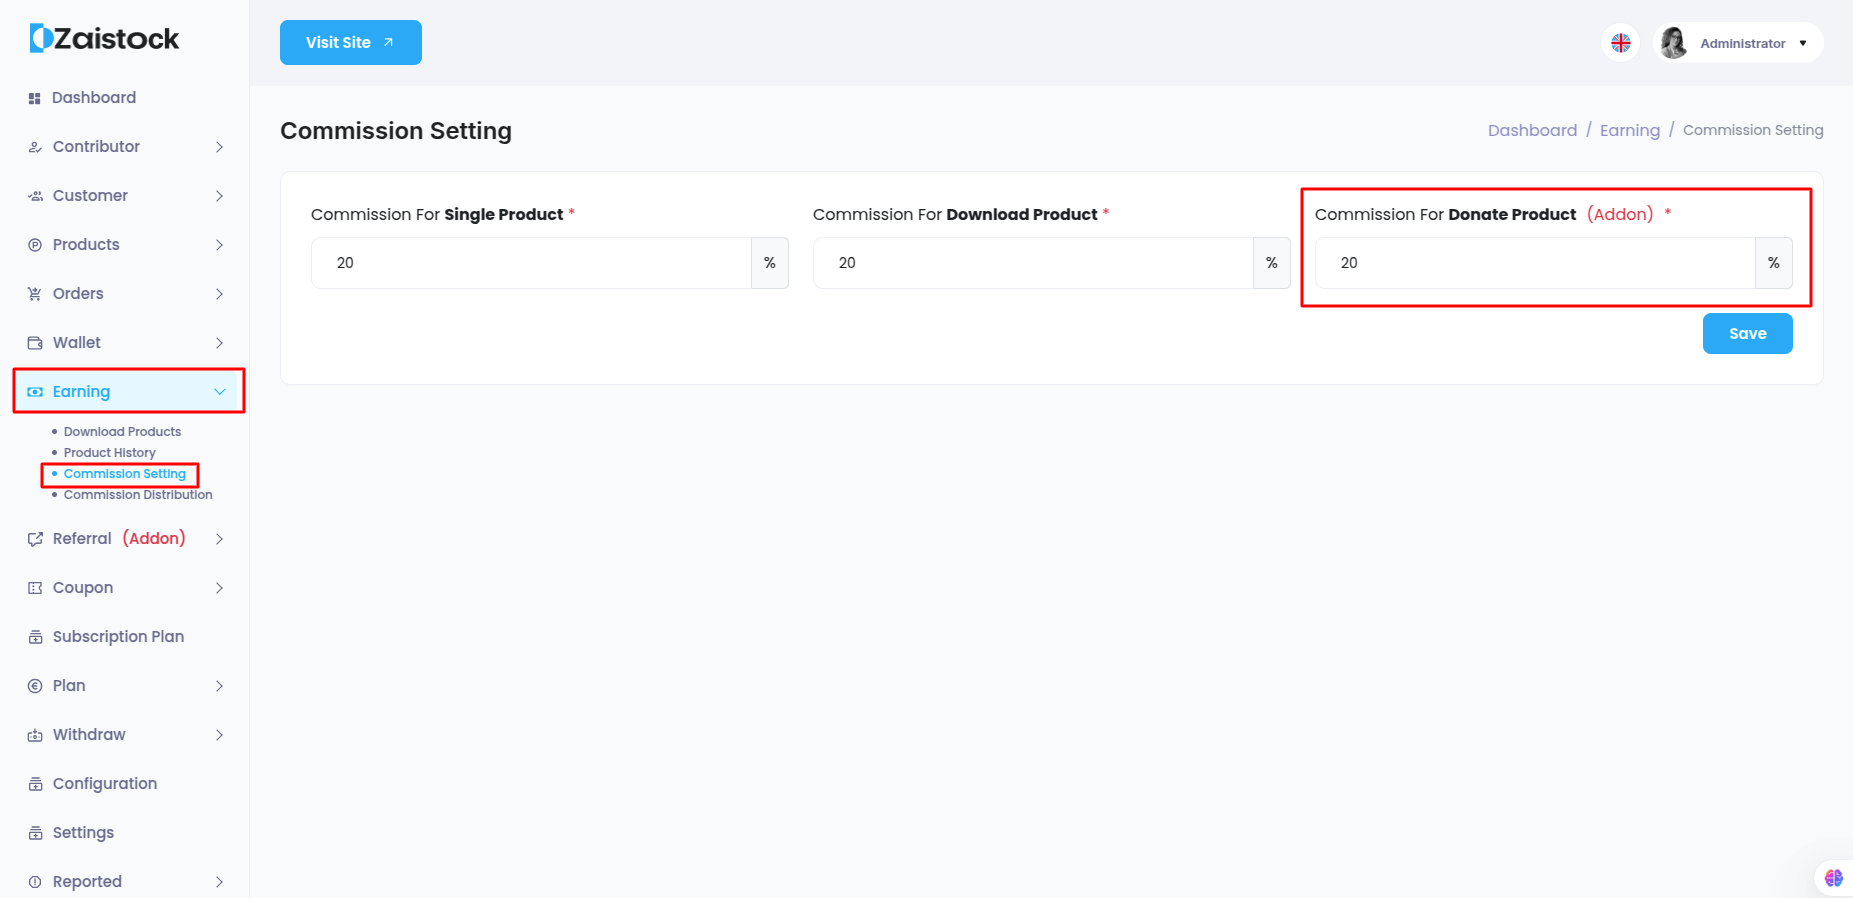Click the Orders cart icon
Image resolution: width=1853 pixels, height=898 pixels.
tap(35, 294)
